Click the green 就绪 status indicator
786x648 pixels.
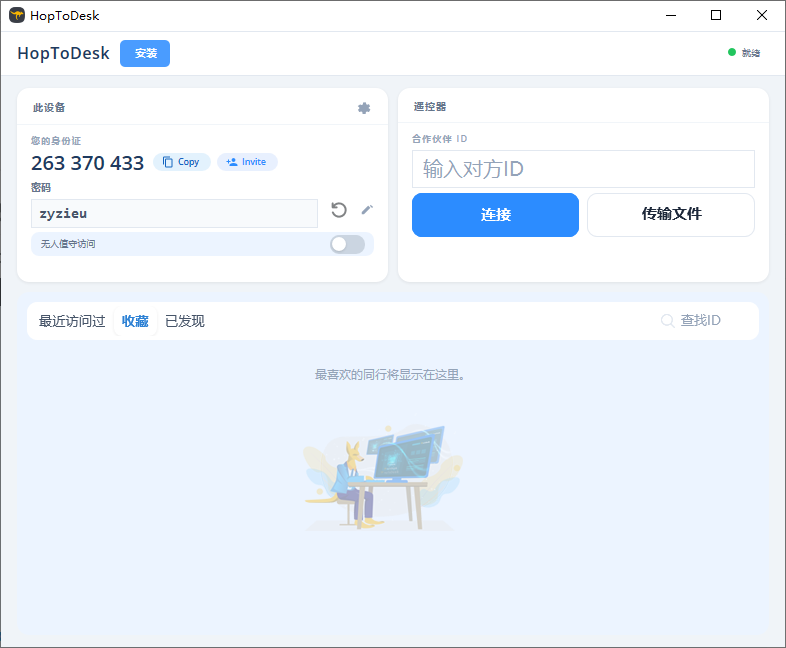(x=732, y=53)
